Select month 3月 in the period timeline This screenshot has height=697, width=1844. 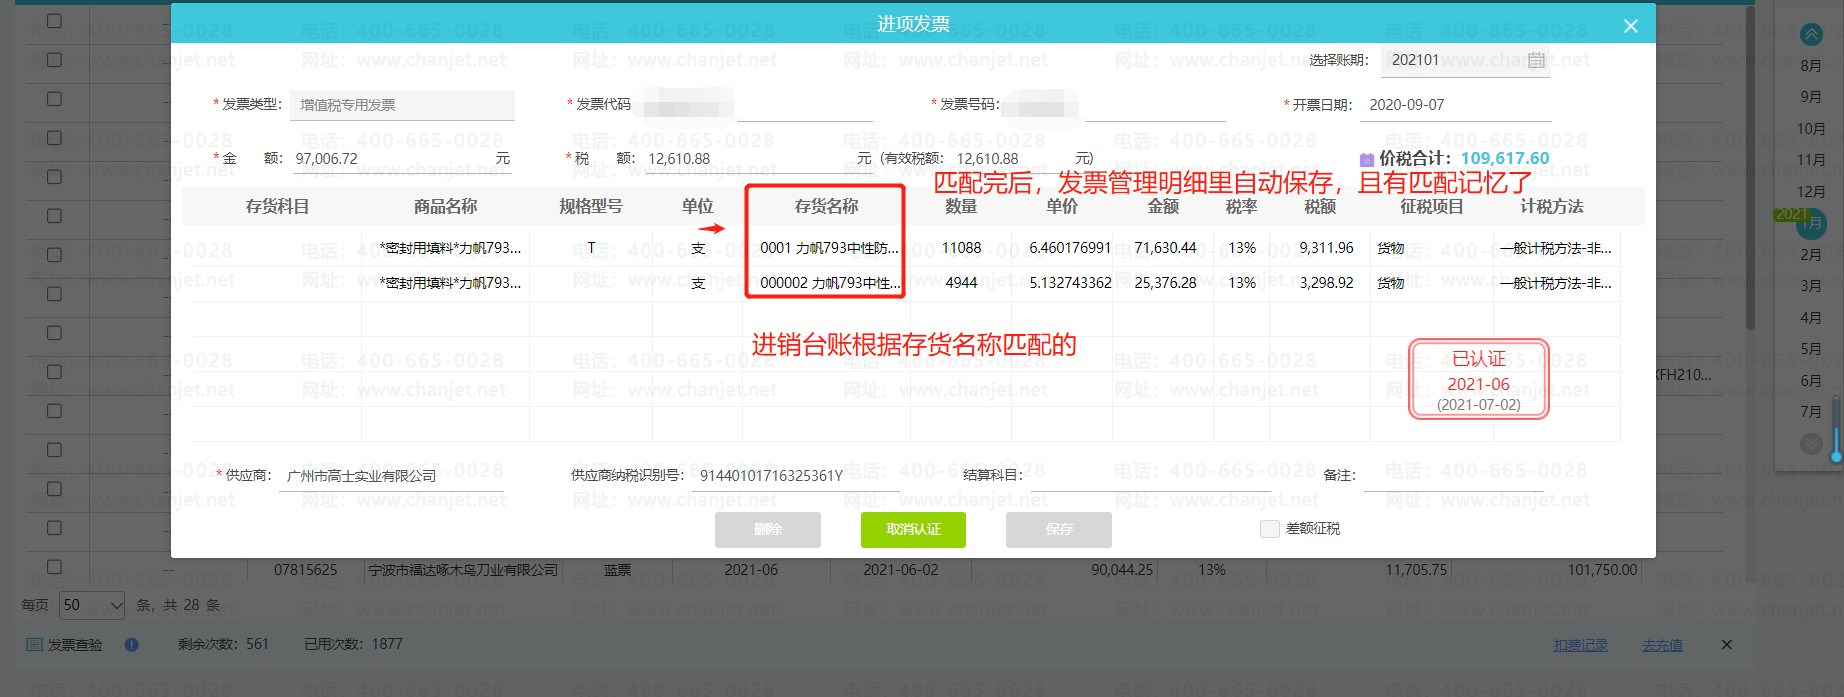point(1811,286)
